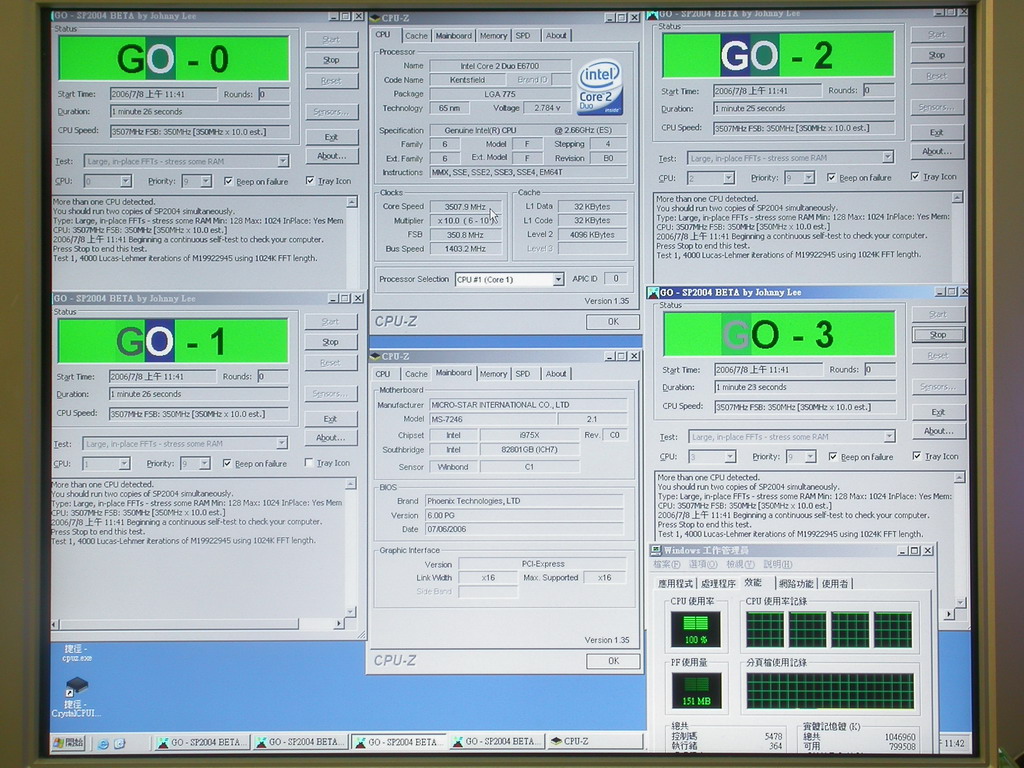Open the Windows Start button on the taskbar
Image resolution: width=1024 pixels, height=768 pixels.
(69, 743)
